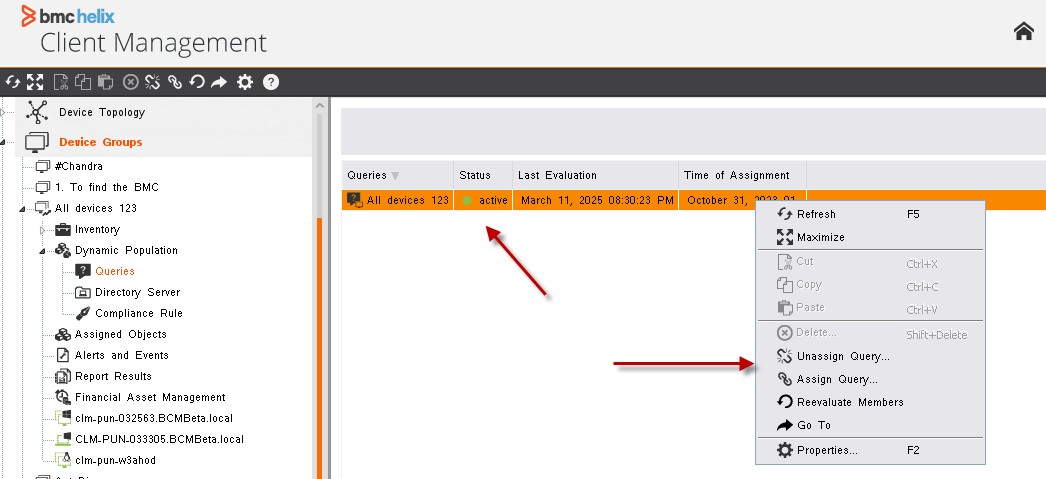Open the Directory Server node

pos(137,292)
